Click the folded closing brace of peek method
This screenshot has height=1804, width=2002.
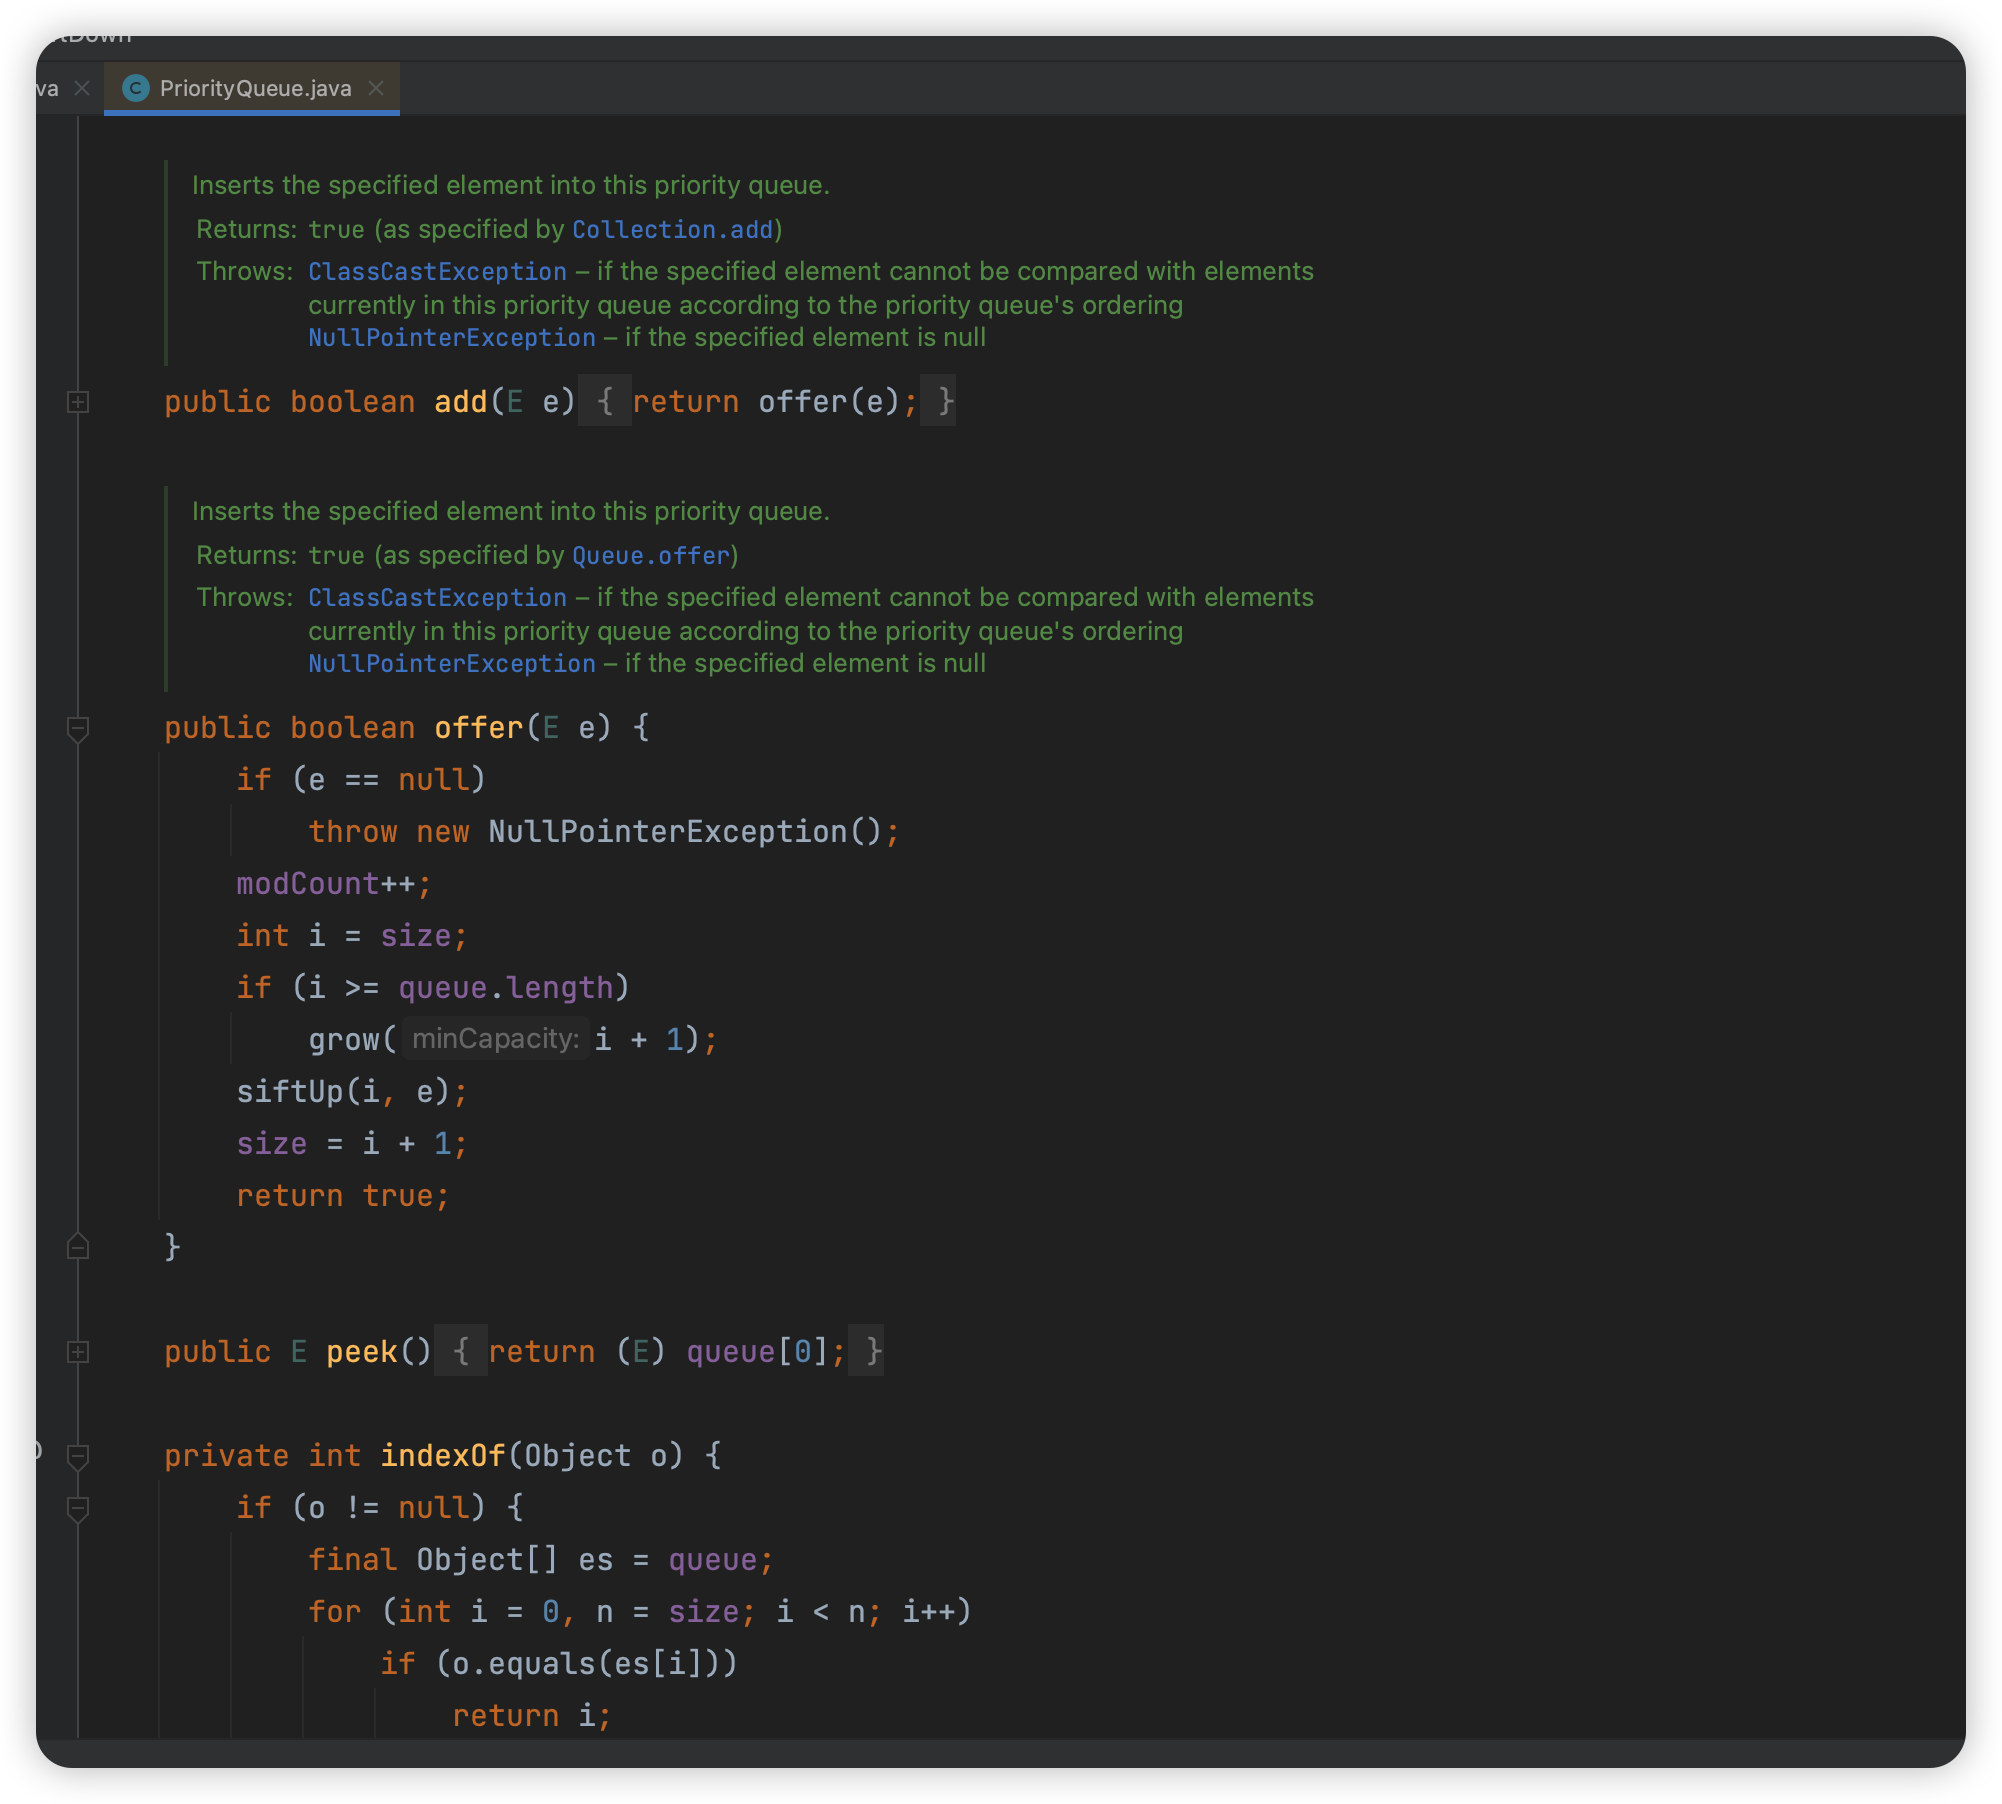click(x=873, y=1352)
